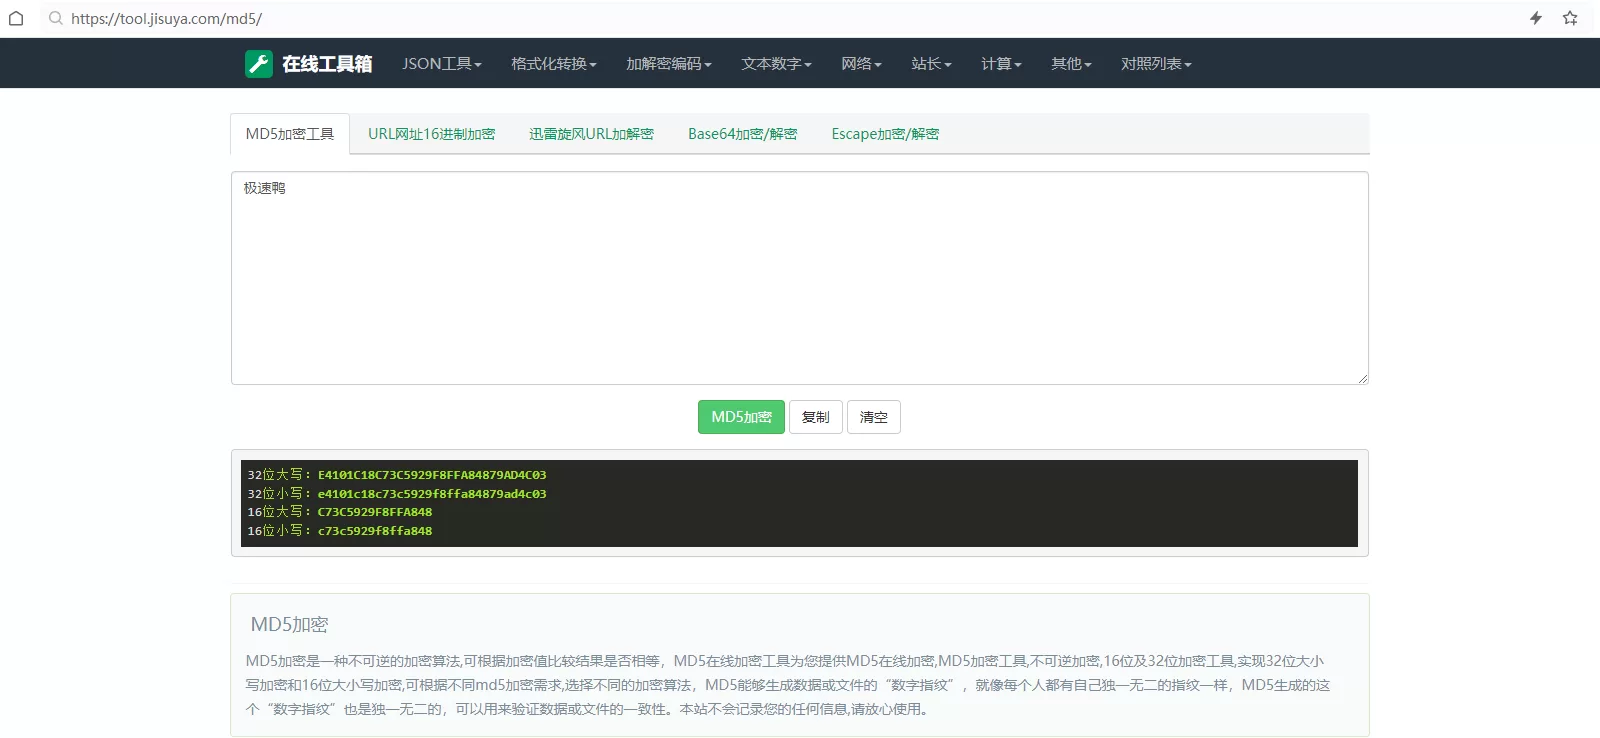Open the 计算 dropdown

[x=1001, y=64]
